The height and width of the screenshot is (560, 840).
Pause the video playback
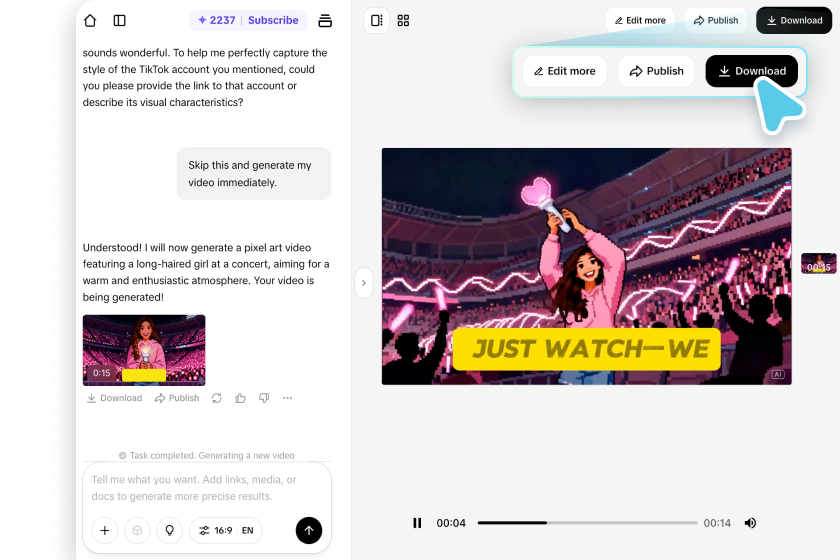(x=417, y=523)
